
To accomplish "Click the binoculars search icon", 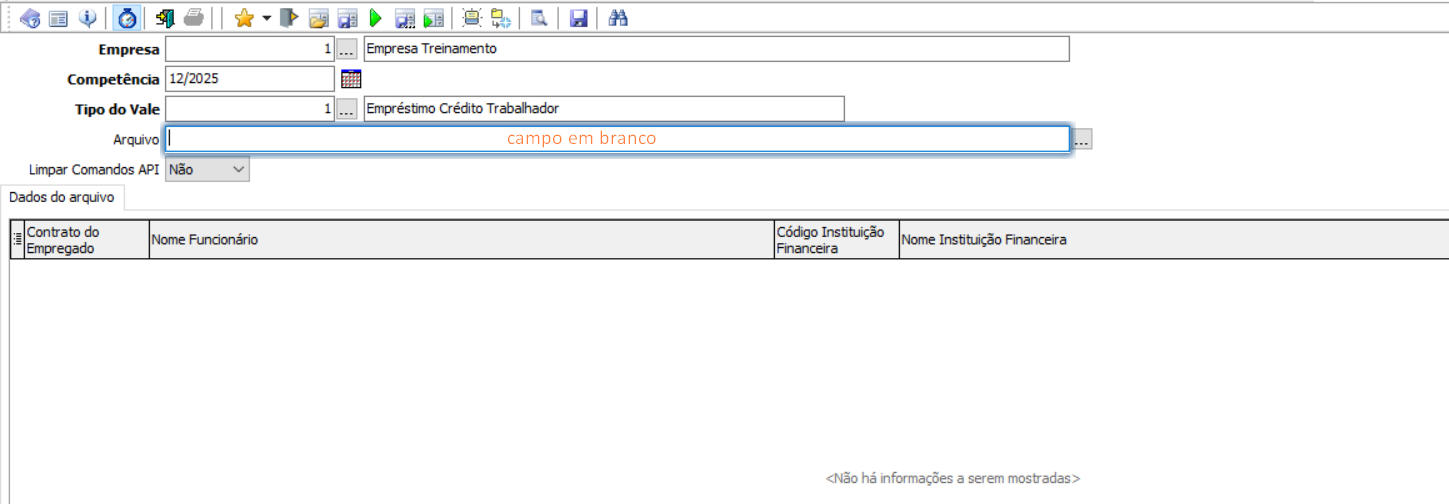I will tap(618, 18).
